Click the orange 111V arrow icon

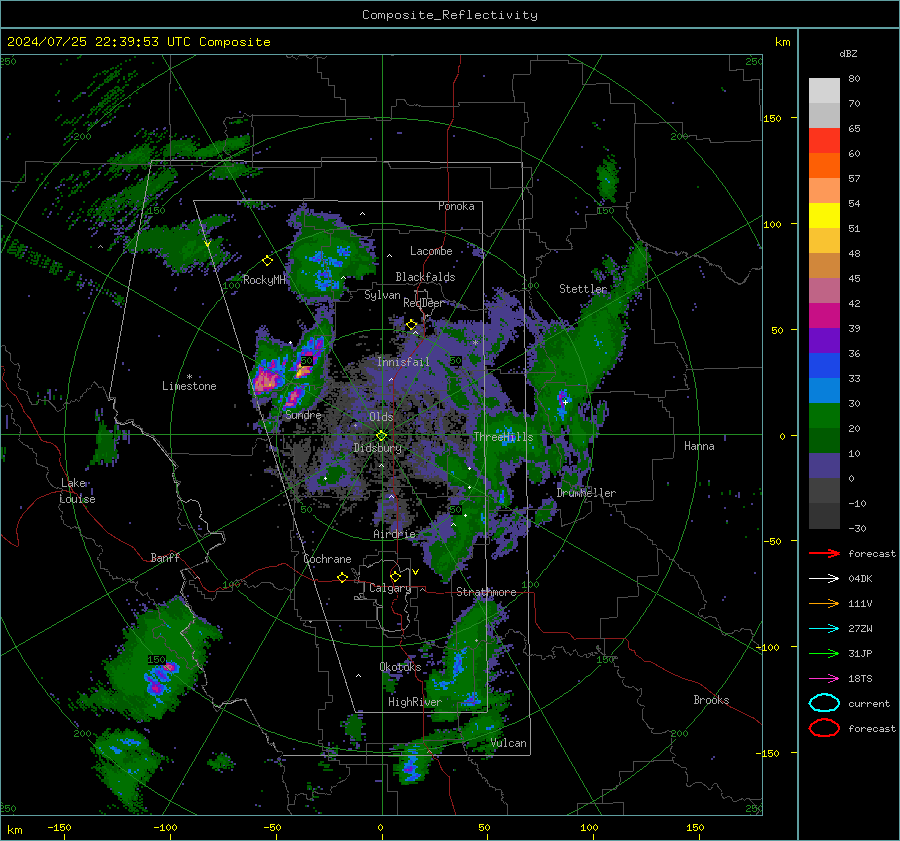[824, 603]
